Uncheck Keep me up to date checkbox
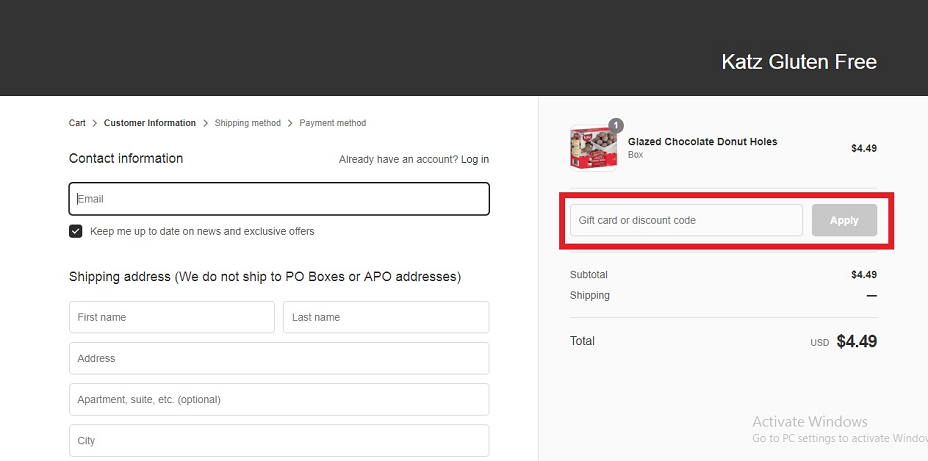The height and width of the screenshot is (461, 928). (76, 231)
